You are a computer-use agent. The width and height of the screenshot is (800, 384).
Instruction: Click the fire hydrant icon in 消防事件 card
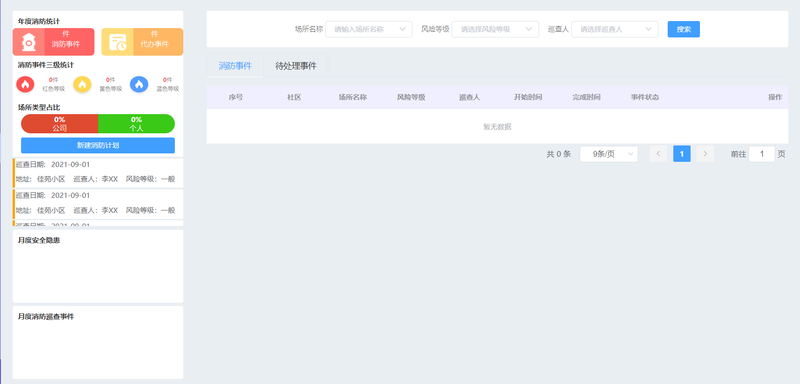click(29, 42)
